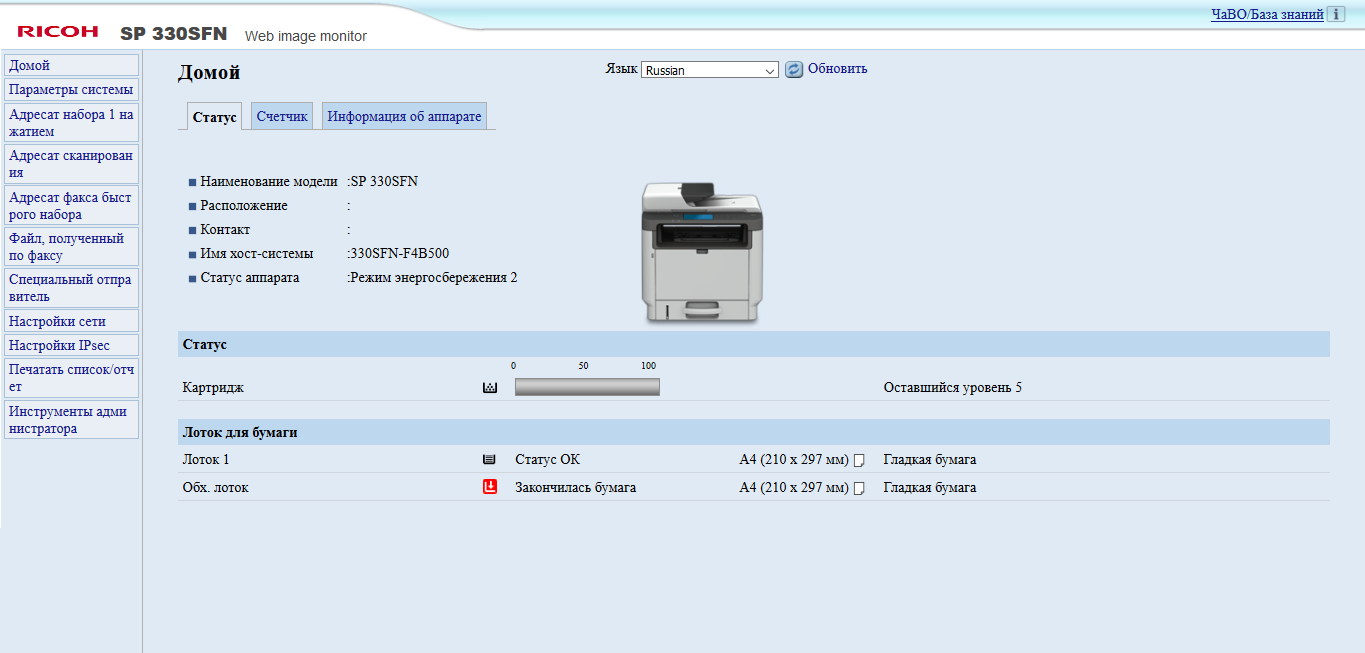
Task: Click the info icon in top right
Action: coord(1336,15)
